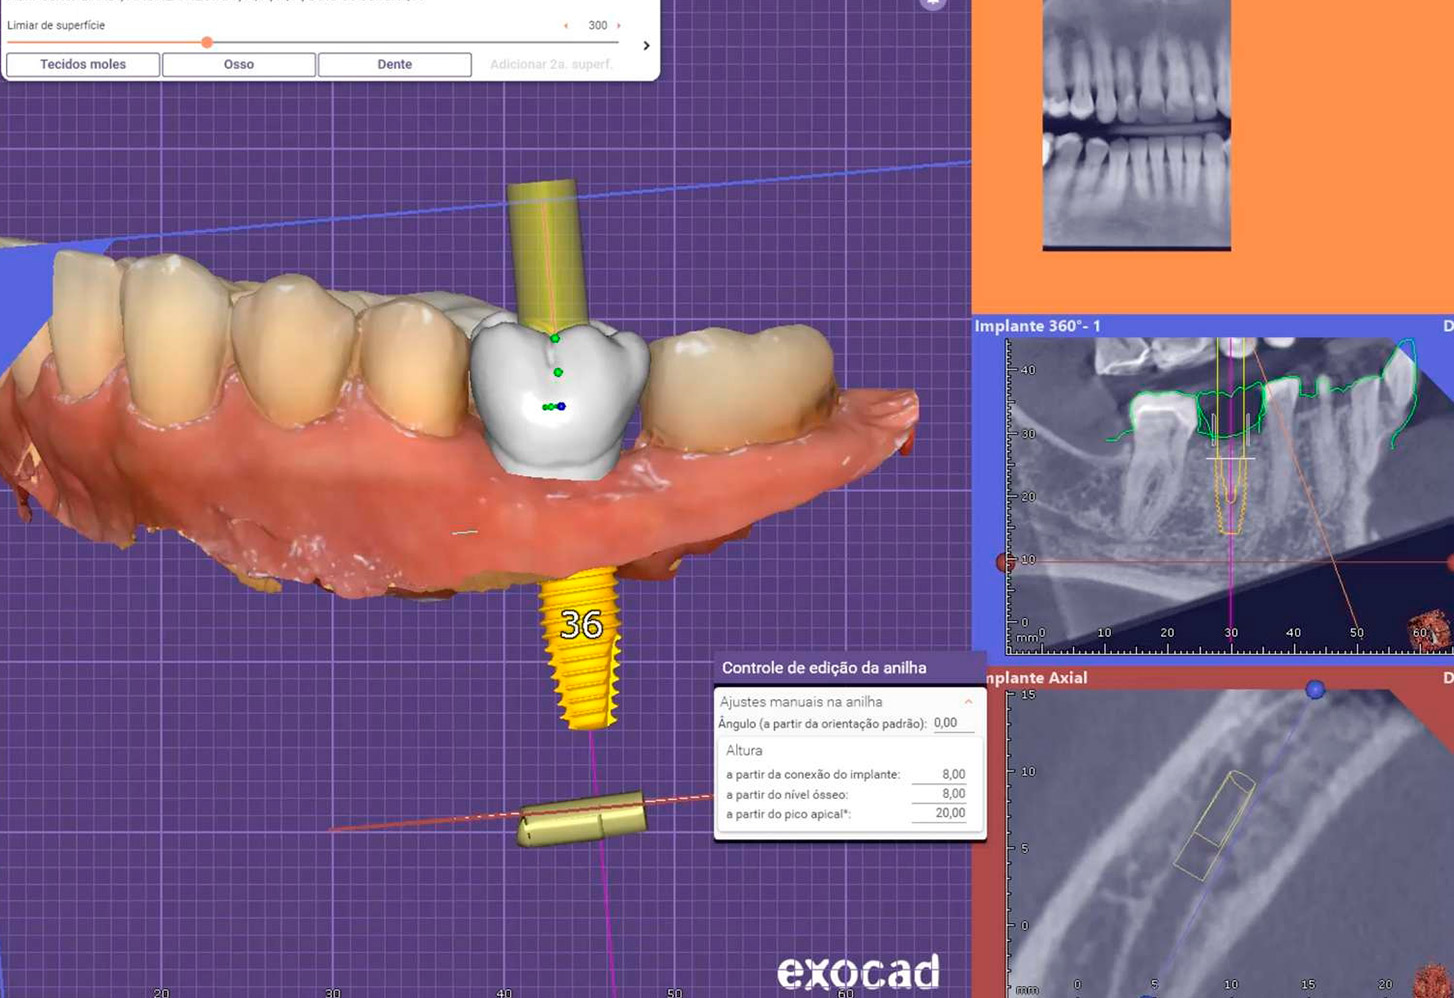Click the blue handle atop Implante Axial view
Image resolution: width=1454 pixels, height=998 pixels.
coord(1315,689)
